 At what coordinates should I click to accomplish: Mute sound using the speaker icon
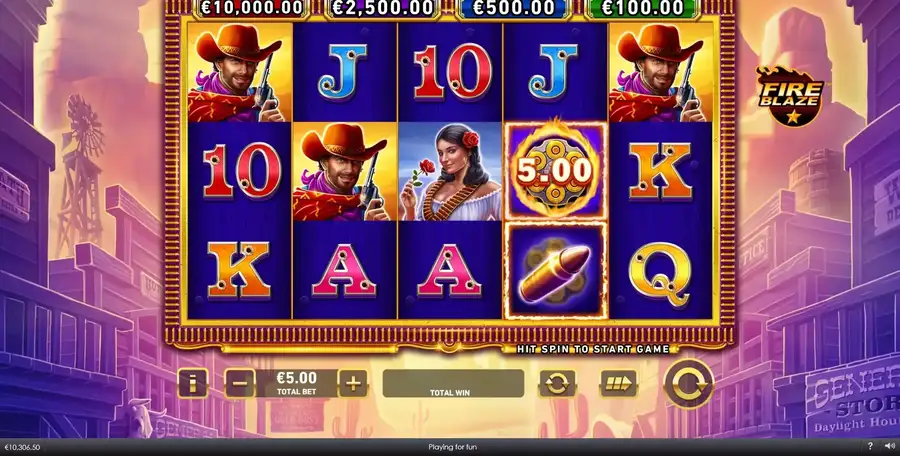[x=889, y=446]
